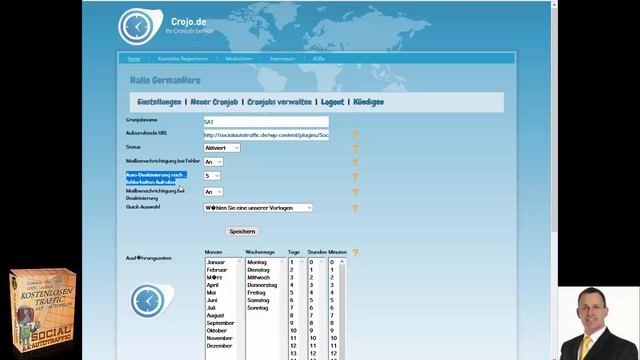Select August in Monate list
Image resolution: width=640 pixels, height=360 pixels.
pyautogui.click(x=215, y=316)
